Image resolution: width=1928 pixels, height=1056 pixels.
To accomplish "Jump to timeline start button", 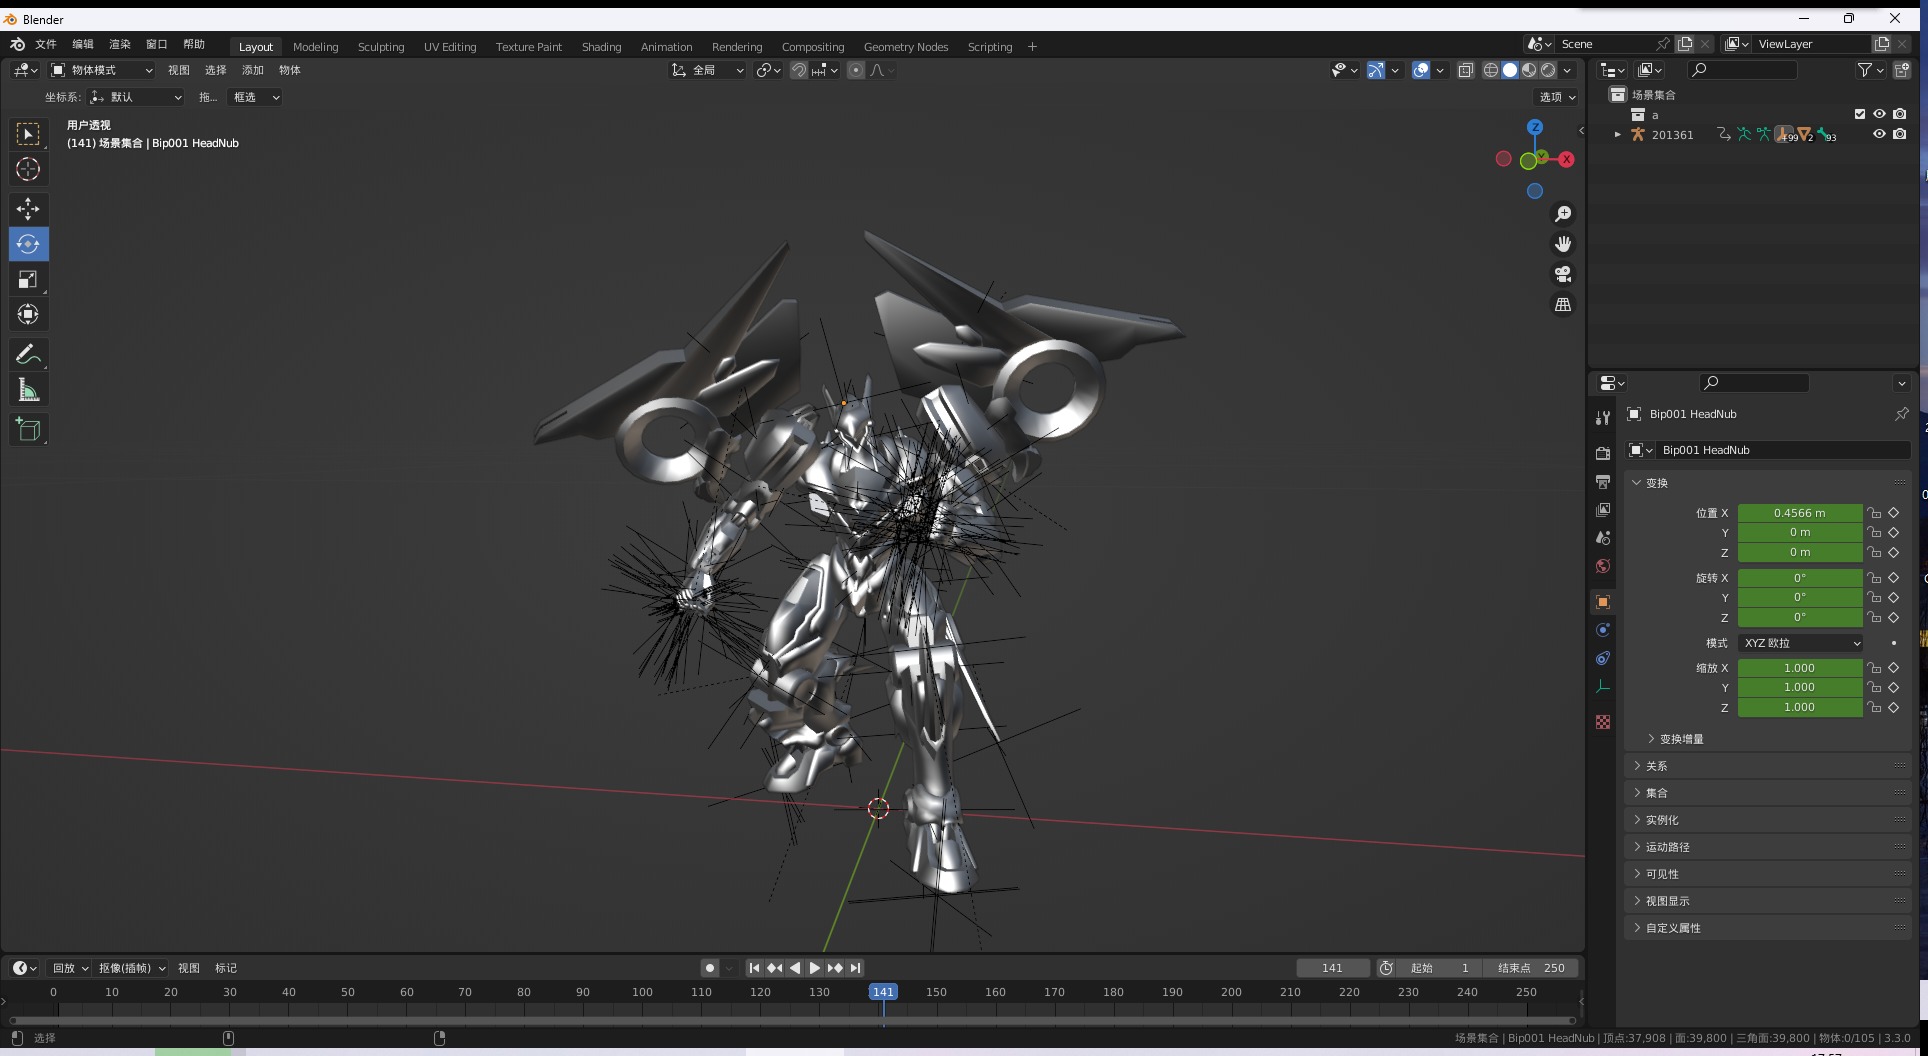I will (x=754, y=968).
